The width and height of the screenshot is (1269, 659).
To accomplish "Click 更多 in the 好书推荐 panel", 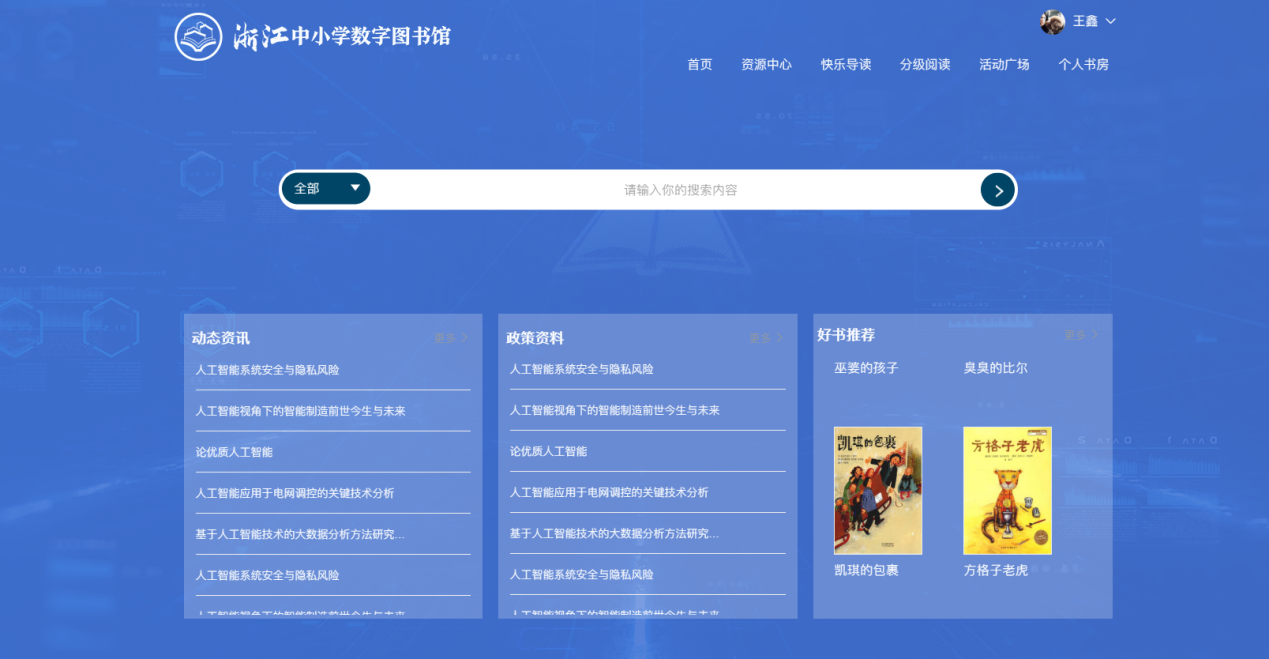I will coord(1081,335).
